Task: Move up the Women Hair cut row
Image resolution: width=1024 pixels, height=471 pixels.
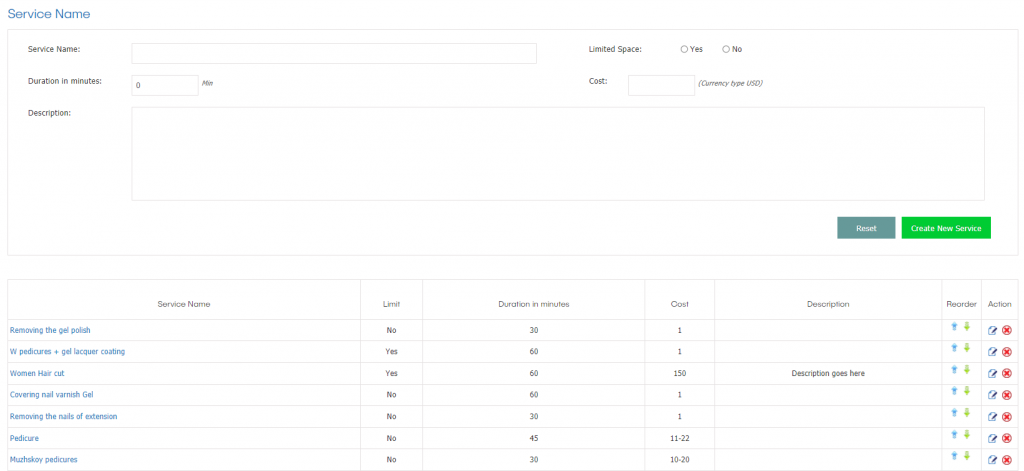Action: (x=954, y=370)
